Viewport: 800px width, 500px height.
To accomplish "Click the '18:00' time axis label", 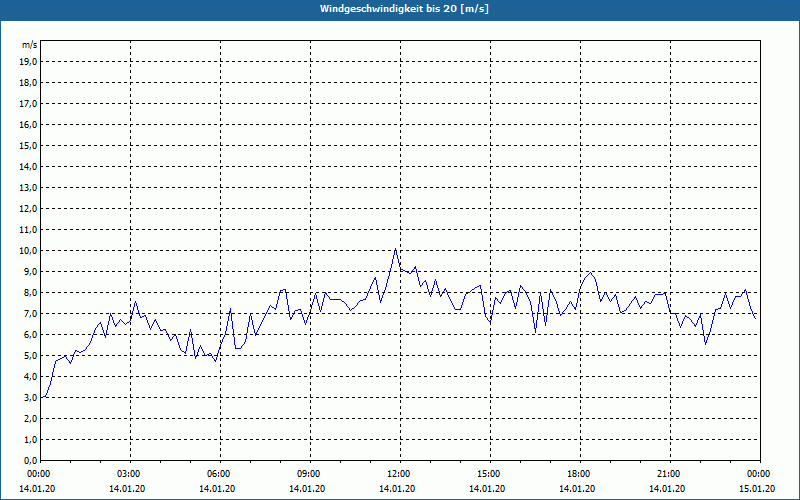I will point(580,474).
